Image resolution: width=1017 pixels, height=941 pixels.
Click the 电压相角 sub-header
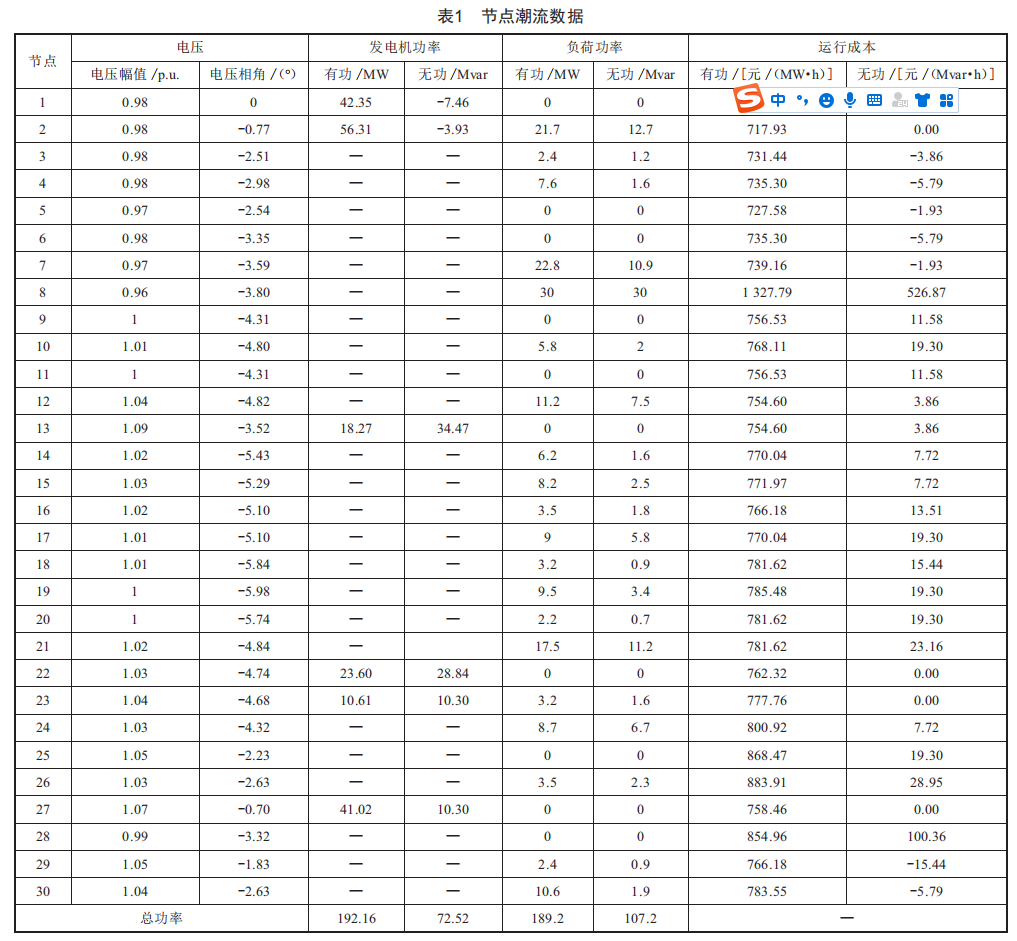coord(253,75)
